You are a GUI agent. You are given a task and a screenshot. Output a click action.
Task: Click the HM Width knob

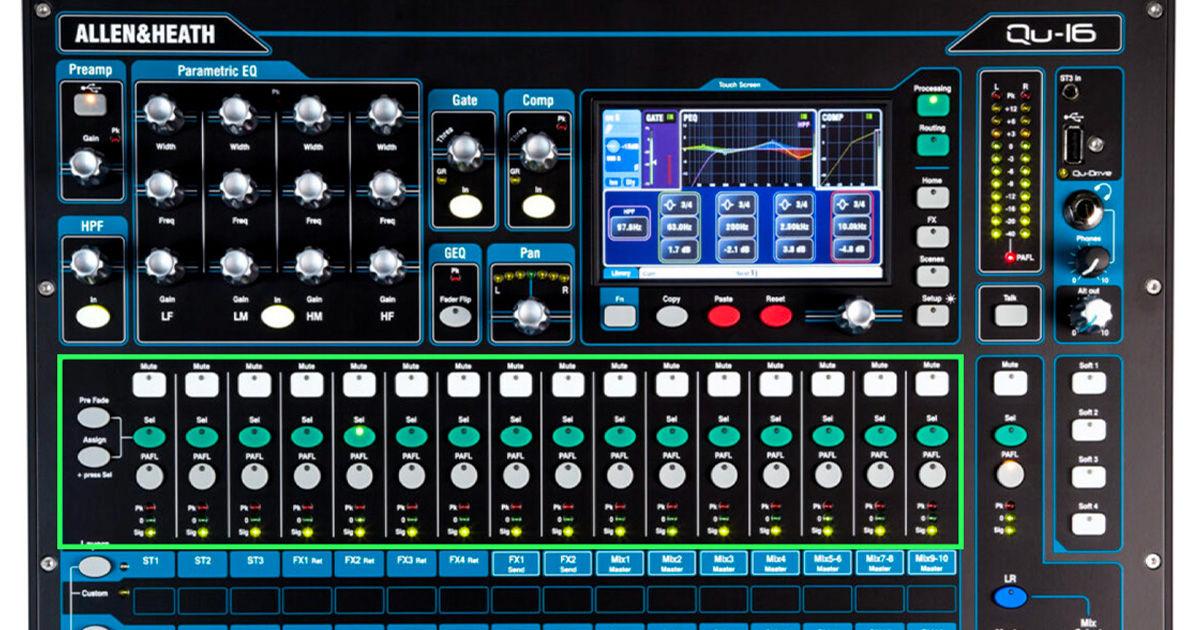312,113
